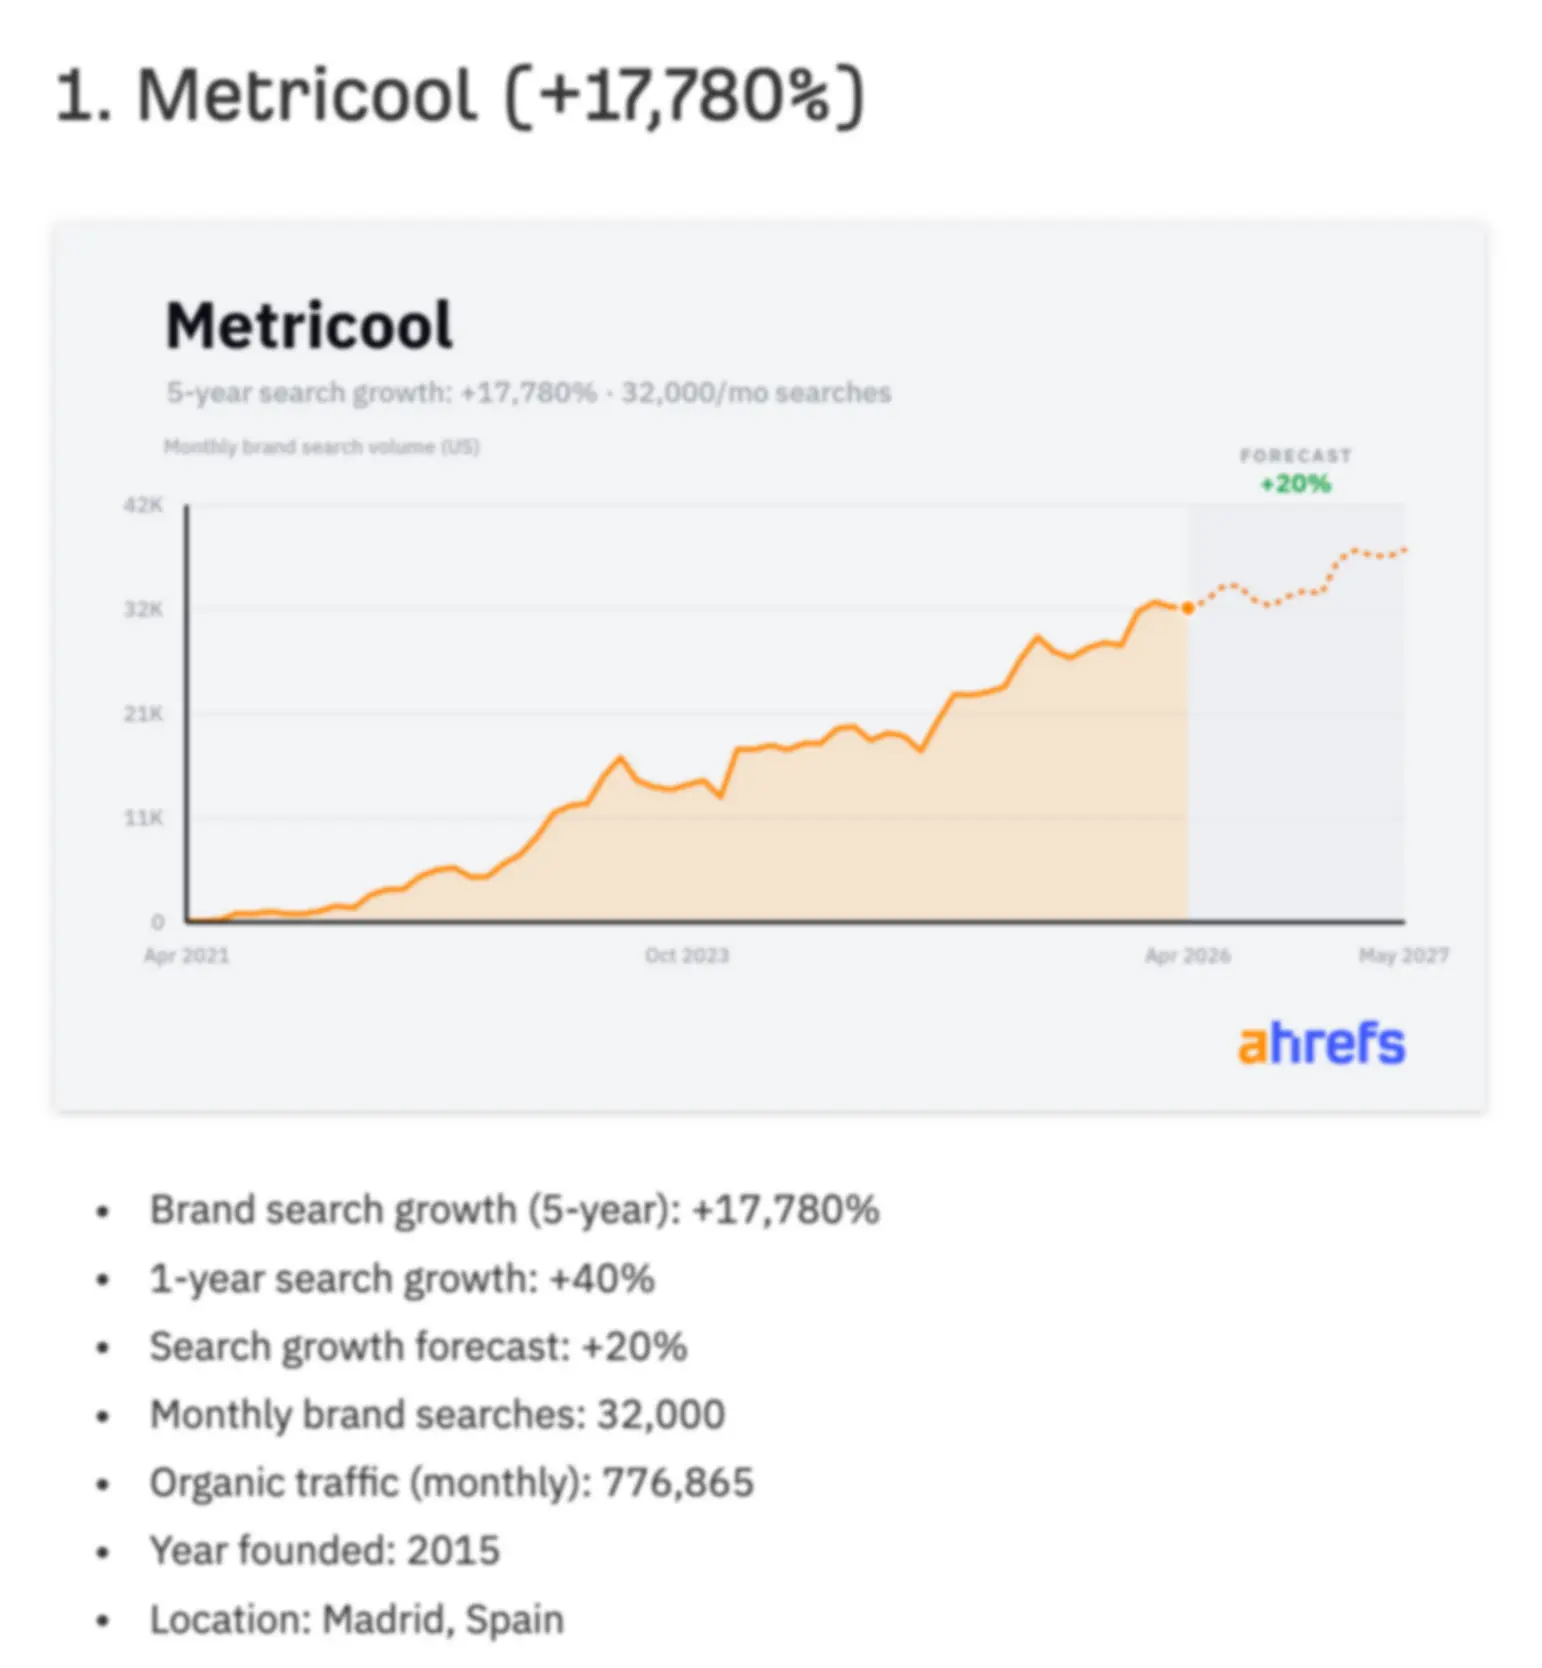The width and height of the screenshot is (1542, 1668).
Task: Click the bold Metricool chart title
Action: (309, 326)
